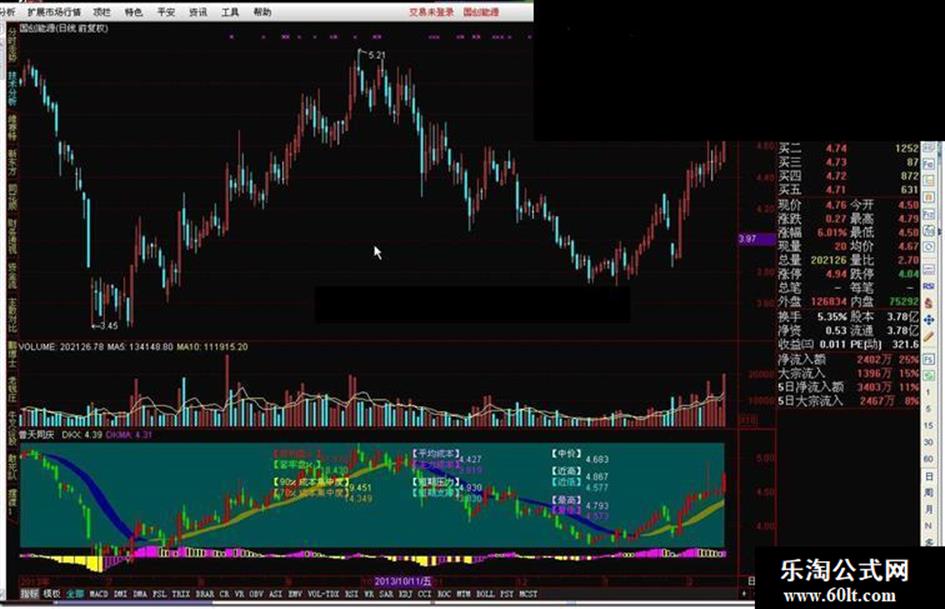Switch indicator to RSI in bottom bar
This screenshot has width=945, height=609.
click(352, 594)
